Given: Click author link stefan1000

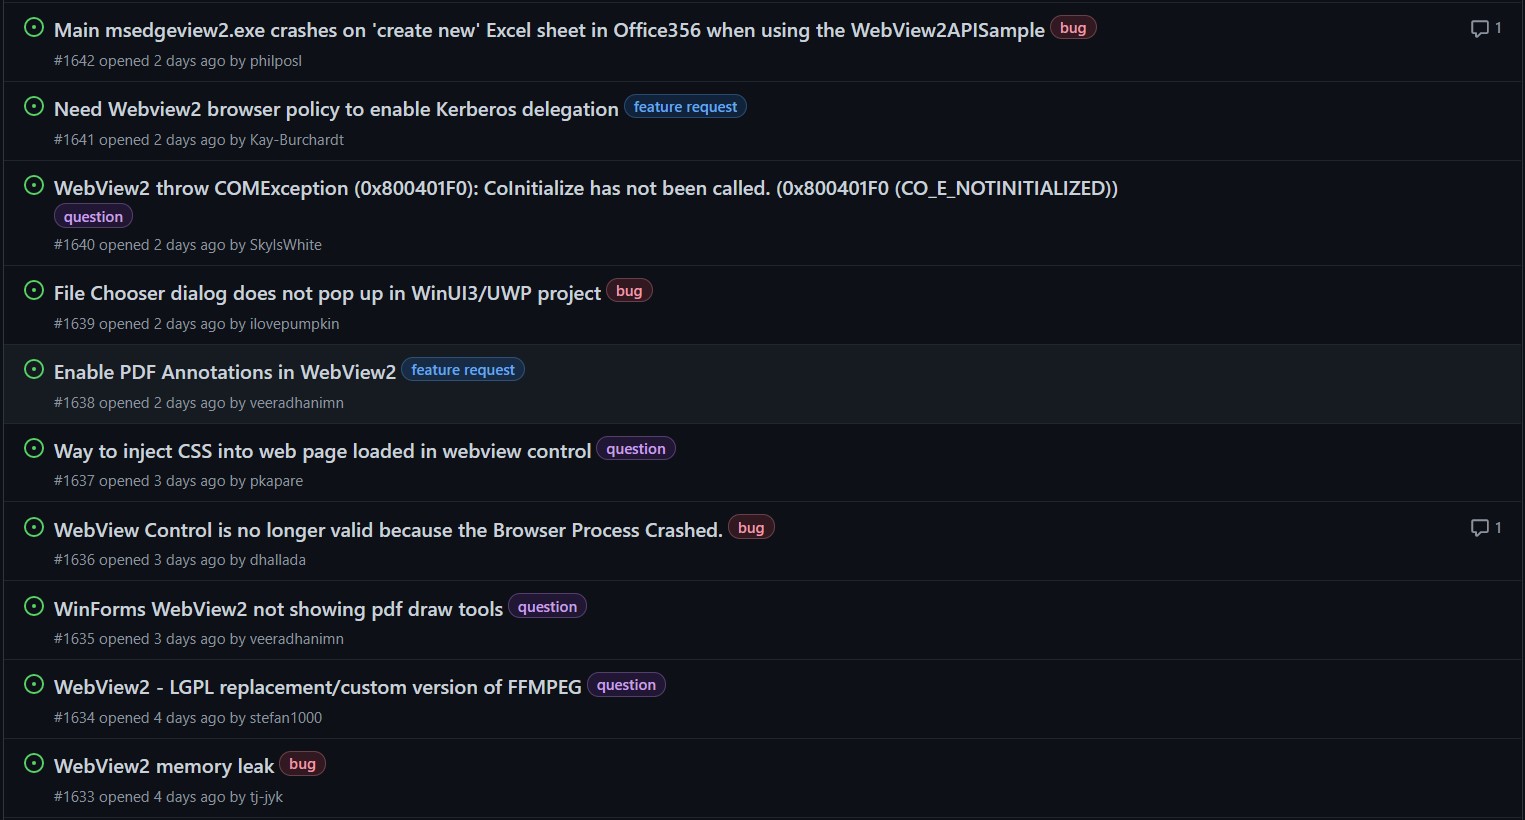Looking at the screenshot, I should 286,718.
